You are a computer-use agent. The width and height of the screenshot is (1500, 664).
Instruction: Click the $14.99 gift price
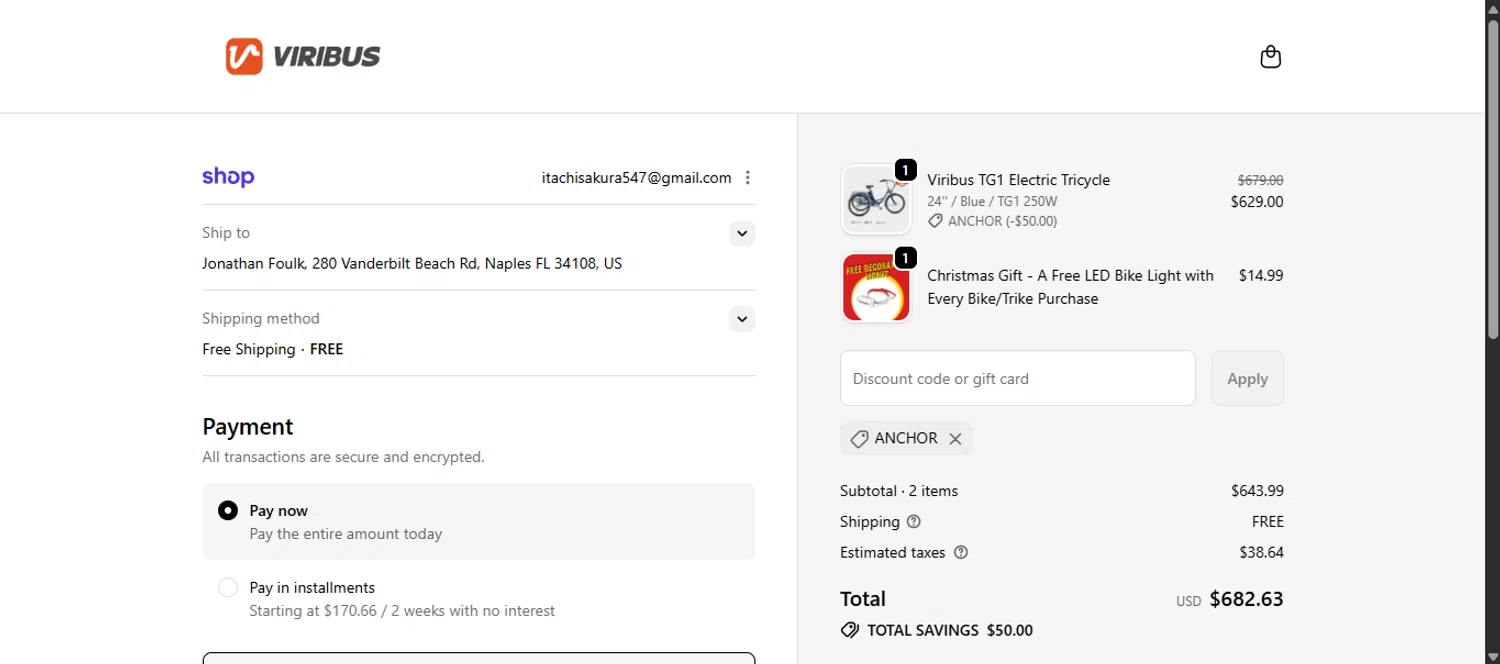1261,275
